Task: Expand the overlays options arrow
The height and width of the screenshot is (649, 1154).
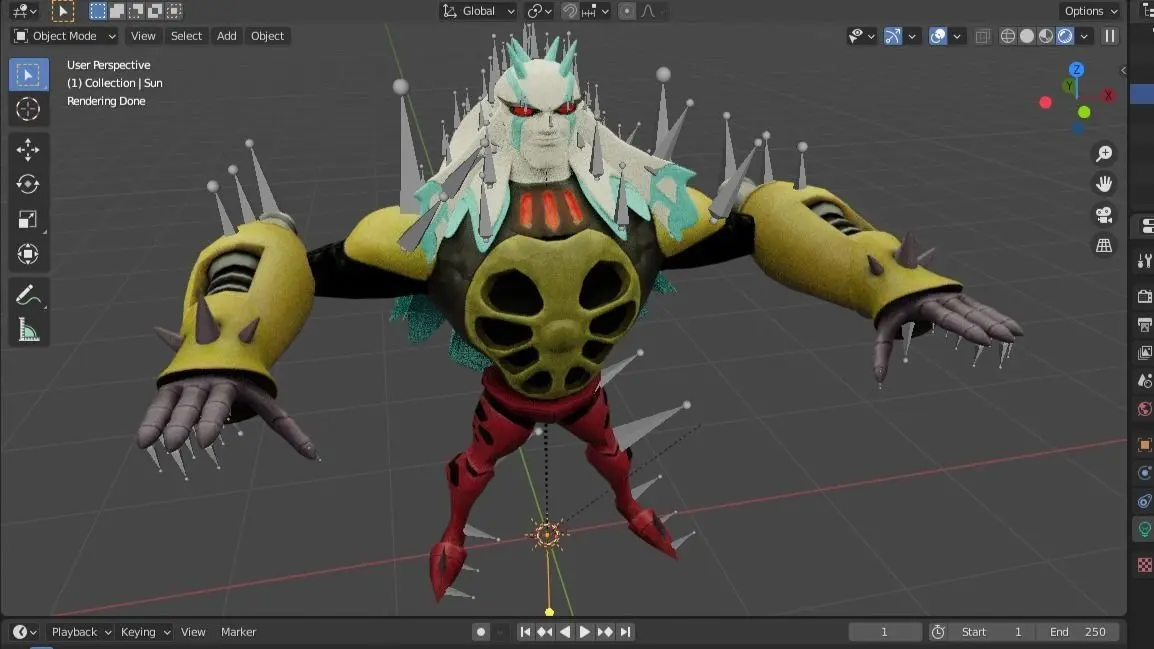Action: pos(957,36)
